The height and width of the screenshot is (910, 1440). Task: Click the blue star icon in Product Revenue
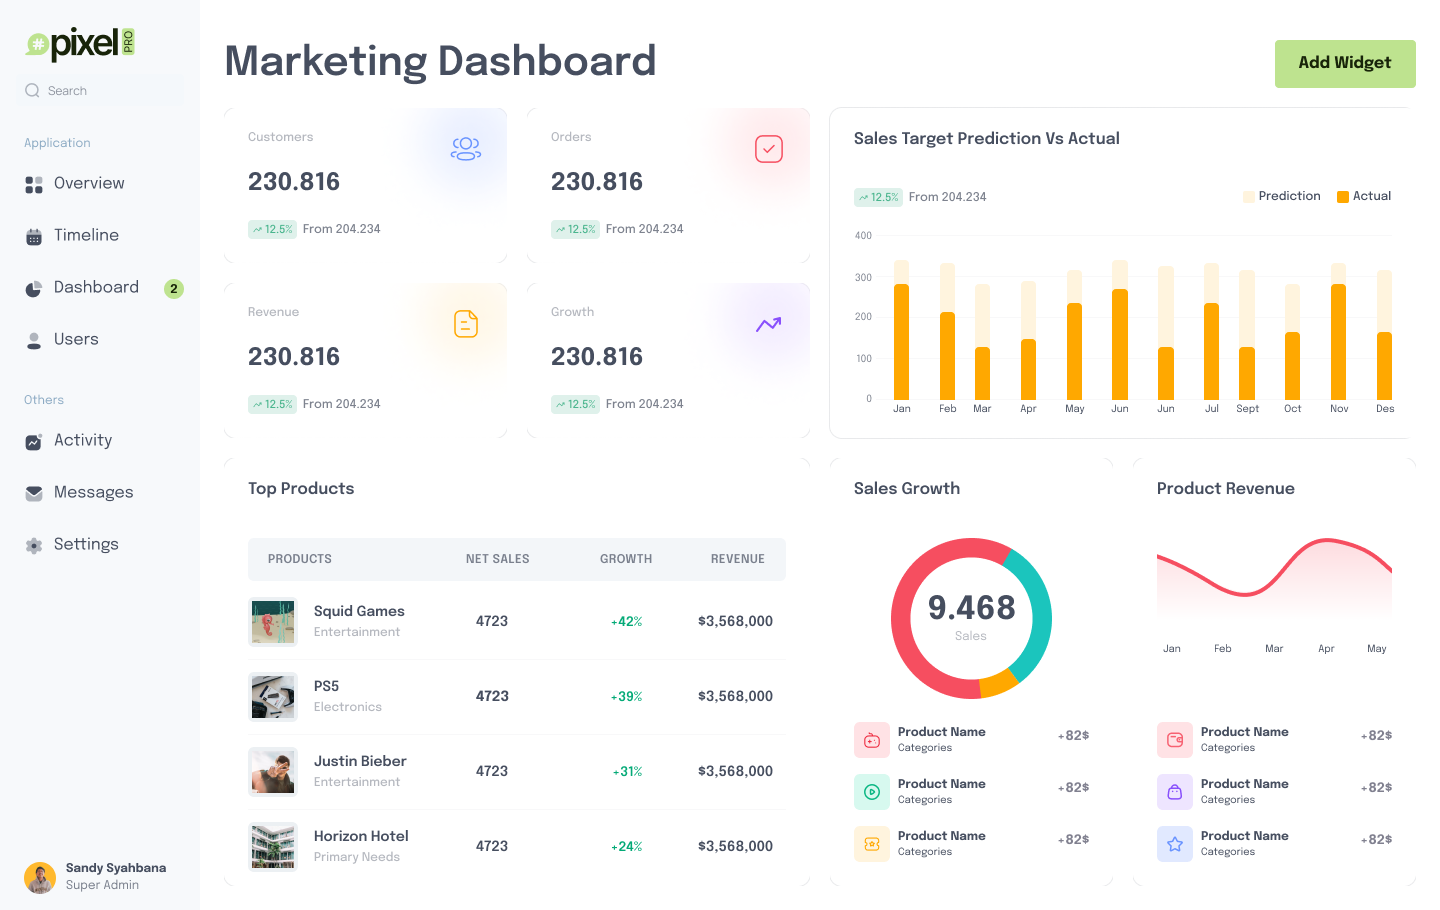(x=1174, y=844)
